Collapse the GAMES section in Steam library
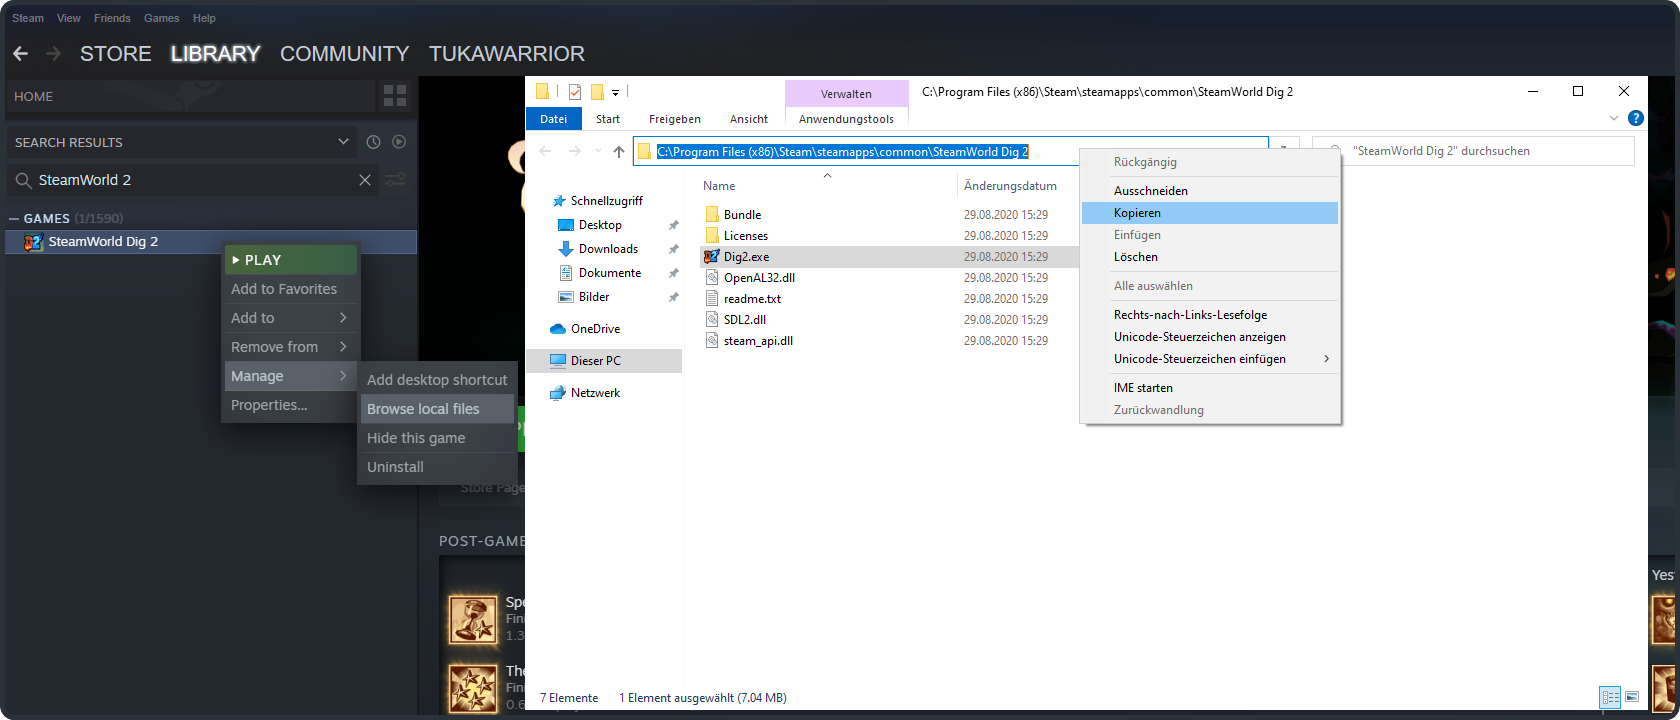This screenshot has width=1680, height=720. (14, 218)
